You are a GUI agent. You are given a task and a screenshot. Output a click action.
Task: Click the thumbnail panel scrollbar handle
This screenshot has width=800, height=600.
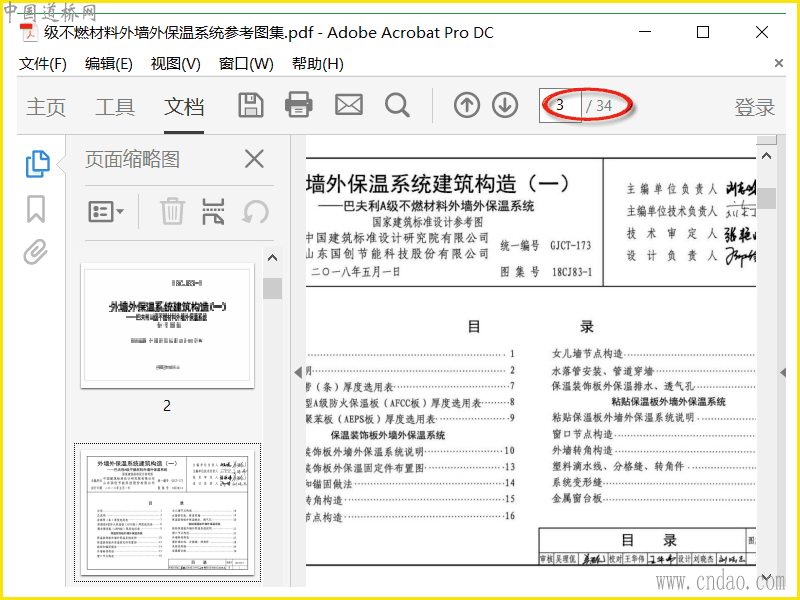point(272,288)
